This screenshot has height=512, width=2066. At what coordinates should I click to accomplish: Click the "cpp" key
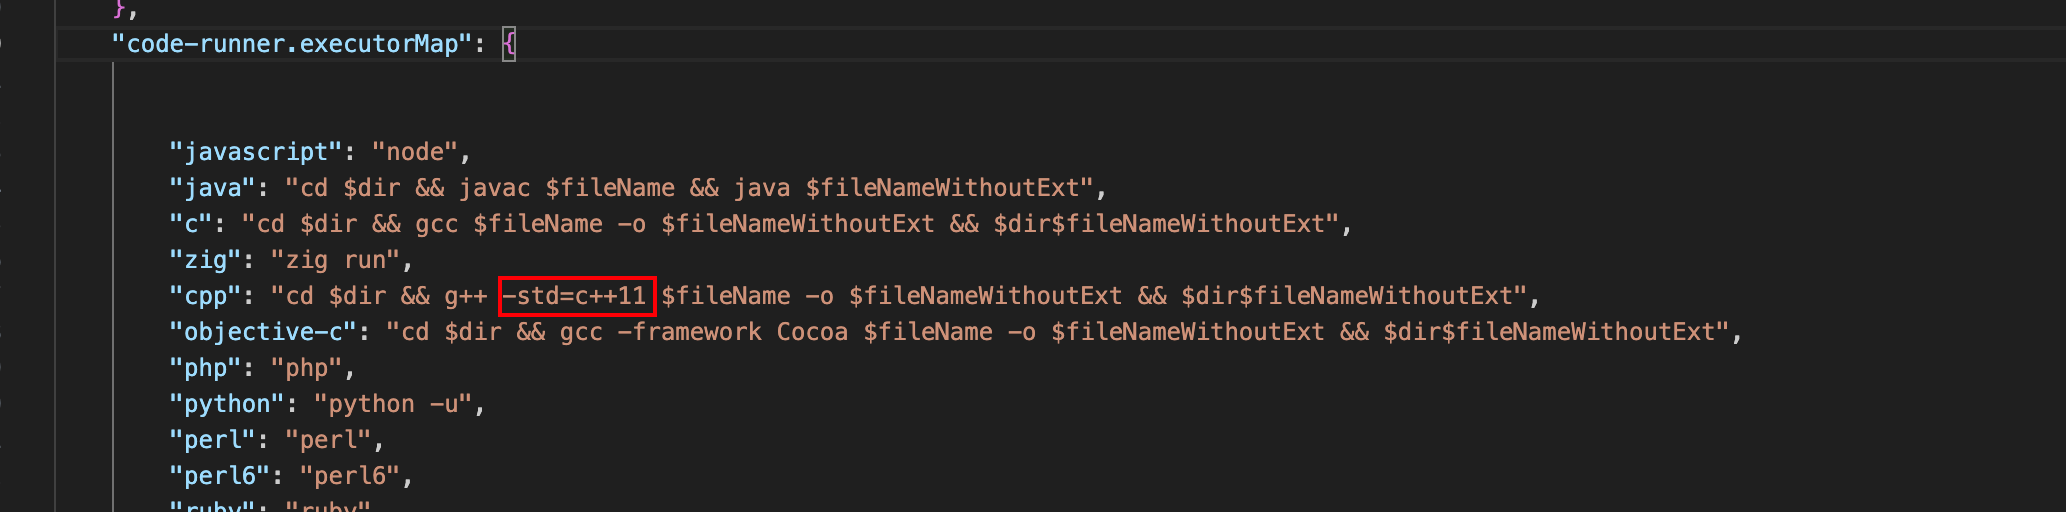click(x=205, y=296)
